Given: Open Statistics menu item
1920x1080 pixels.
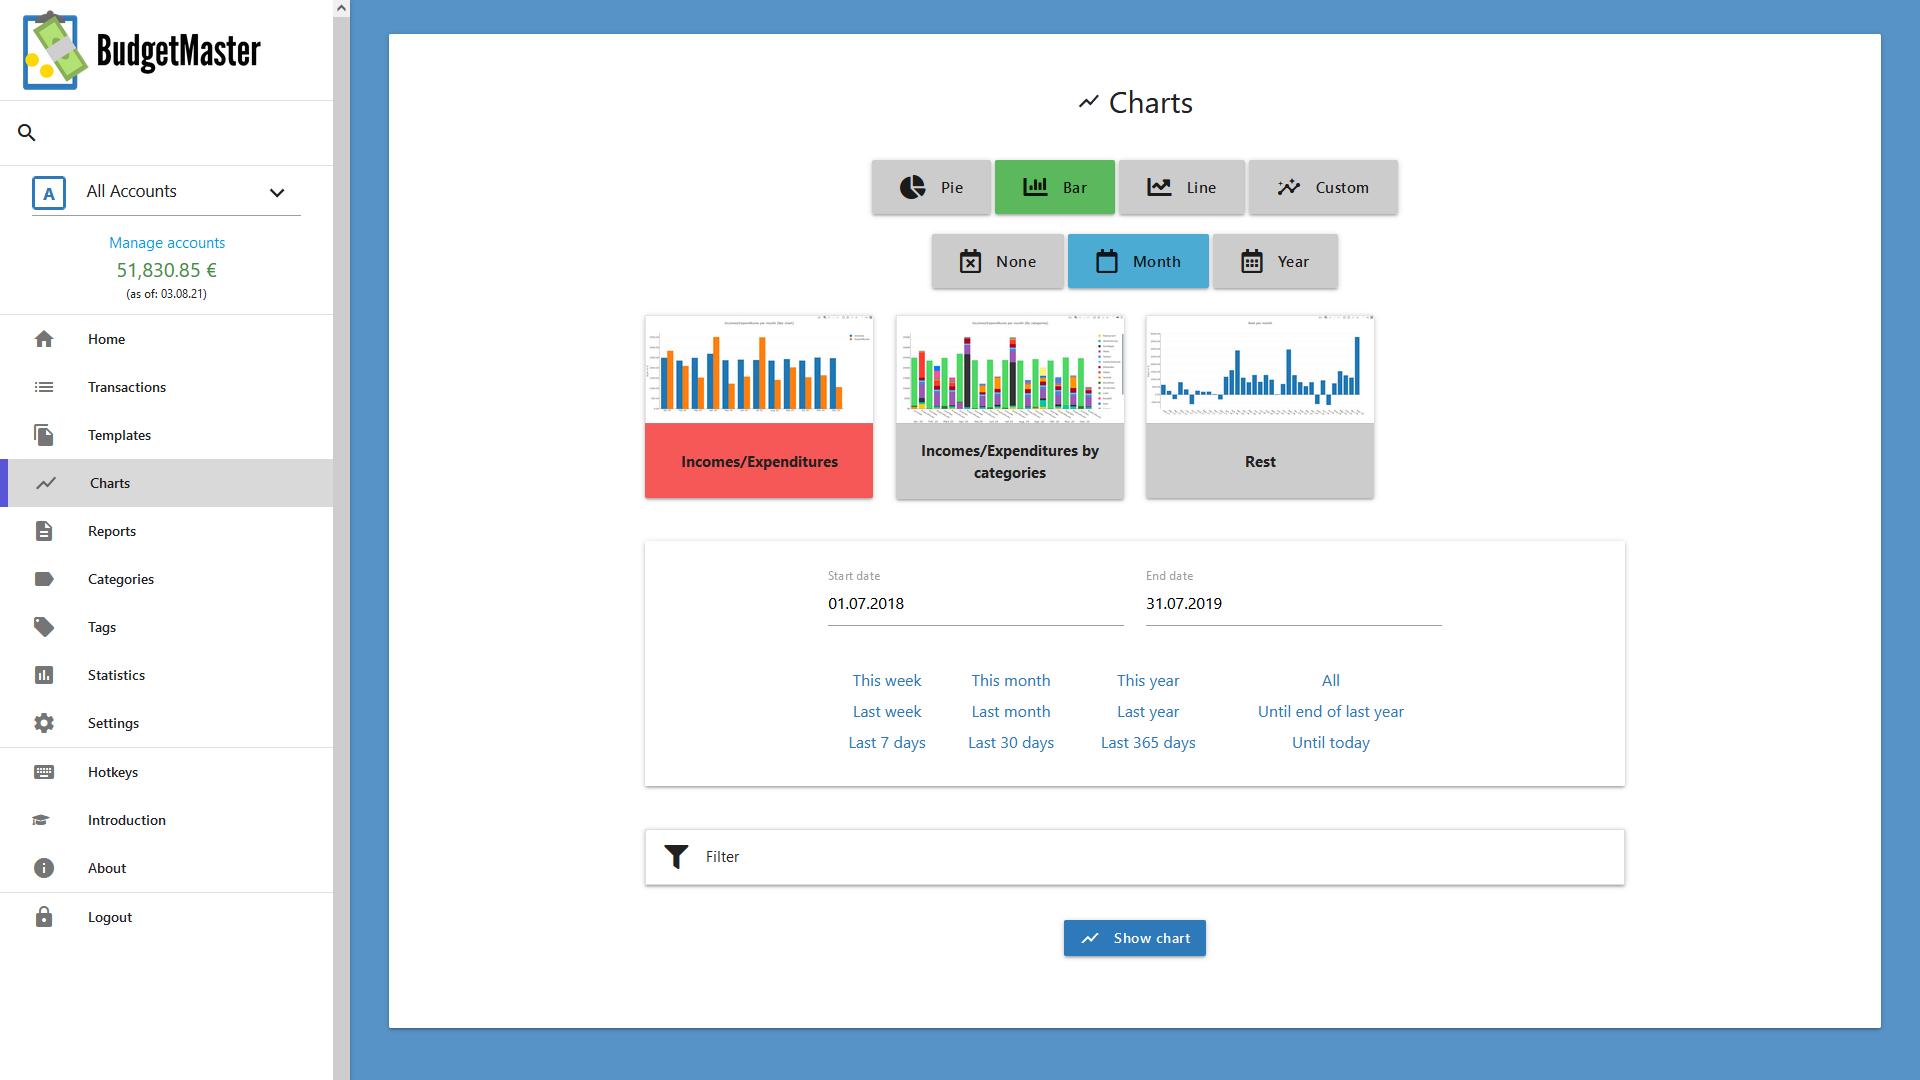Looking at the screenshot, I should [167, 675].
